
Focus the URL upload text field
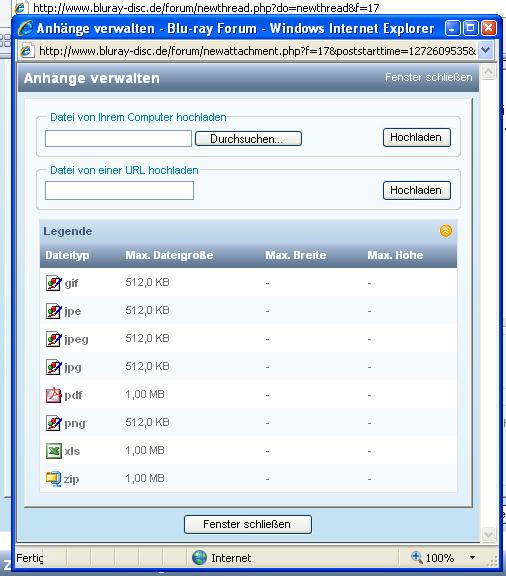tap(119, 191)
